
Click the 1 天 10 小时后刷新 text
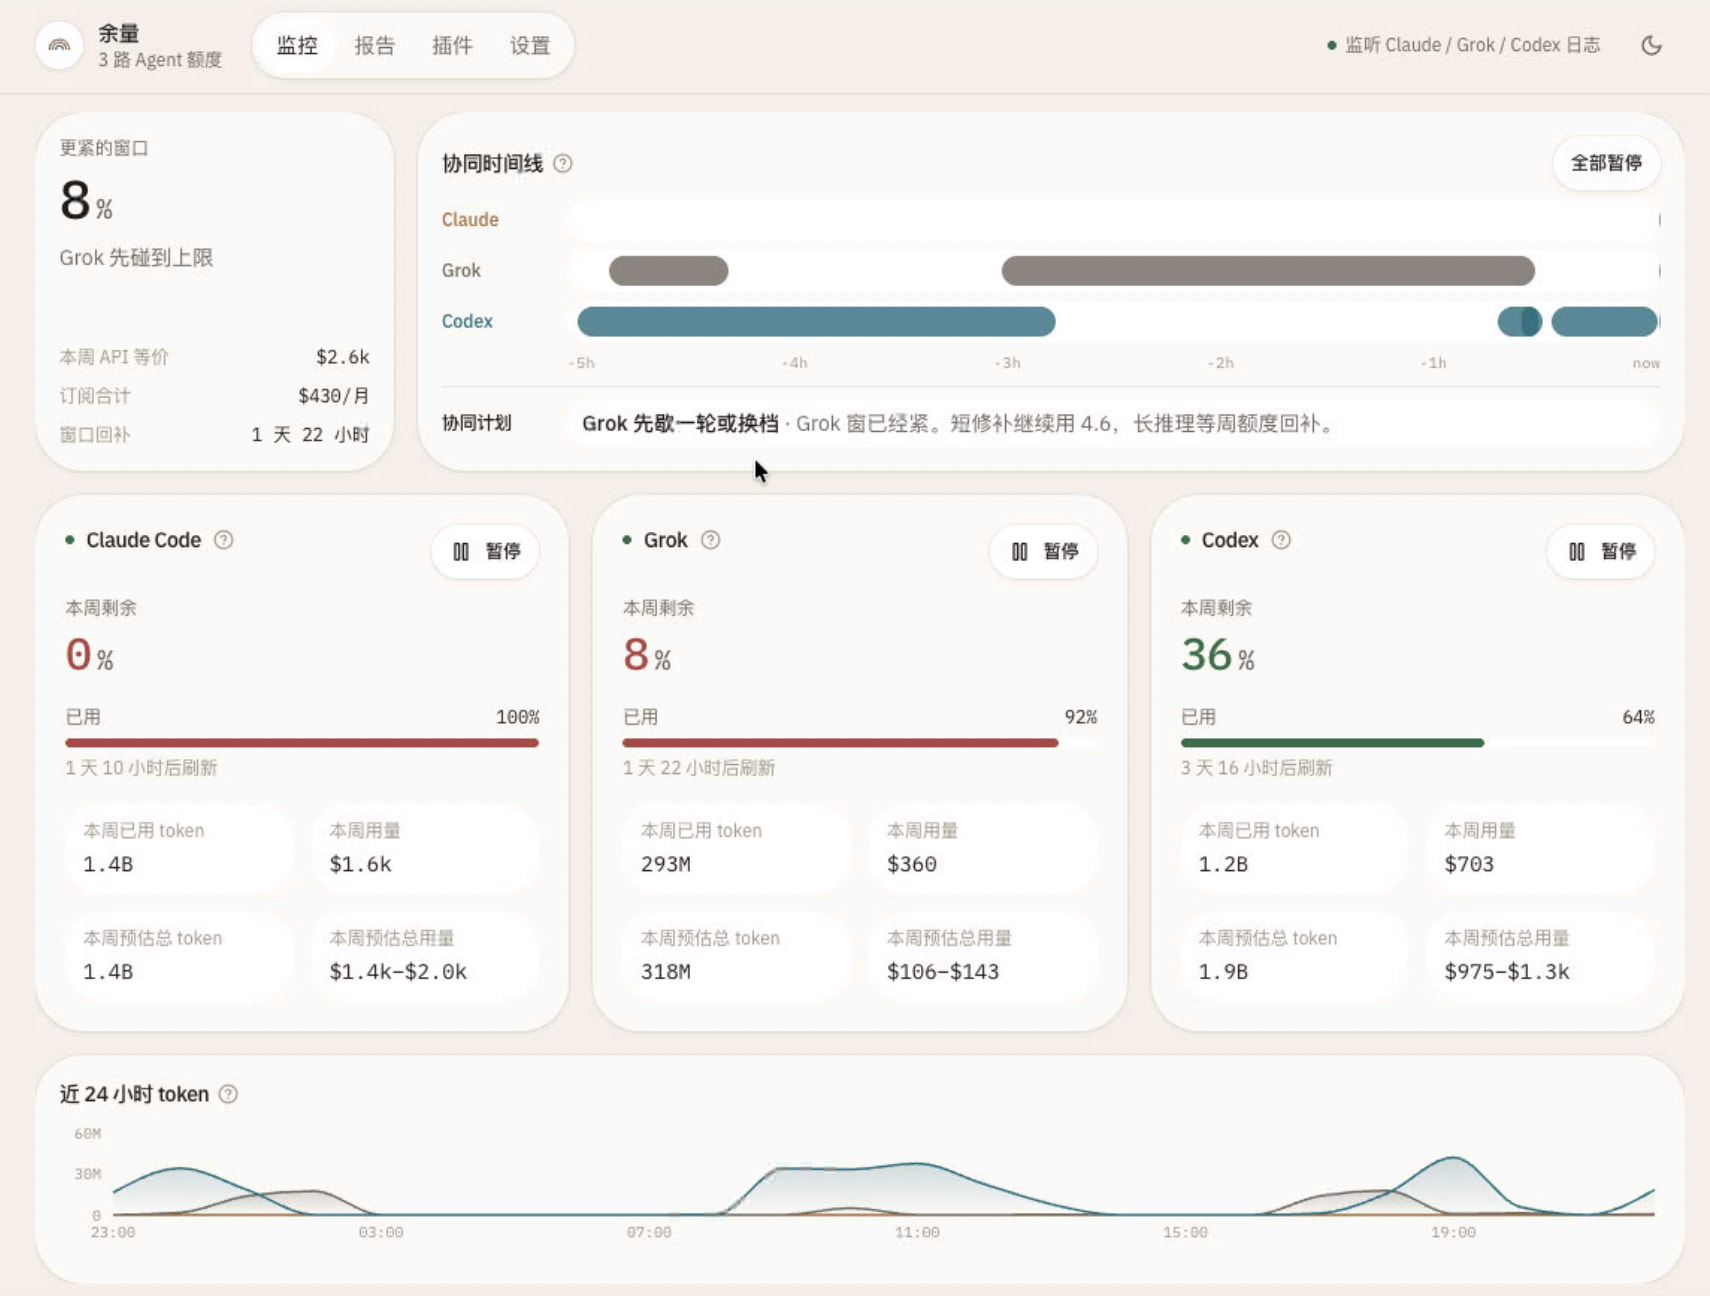(x=141, y=768)
